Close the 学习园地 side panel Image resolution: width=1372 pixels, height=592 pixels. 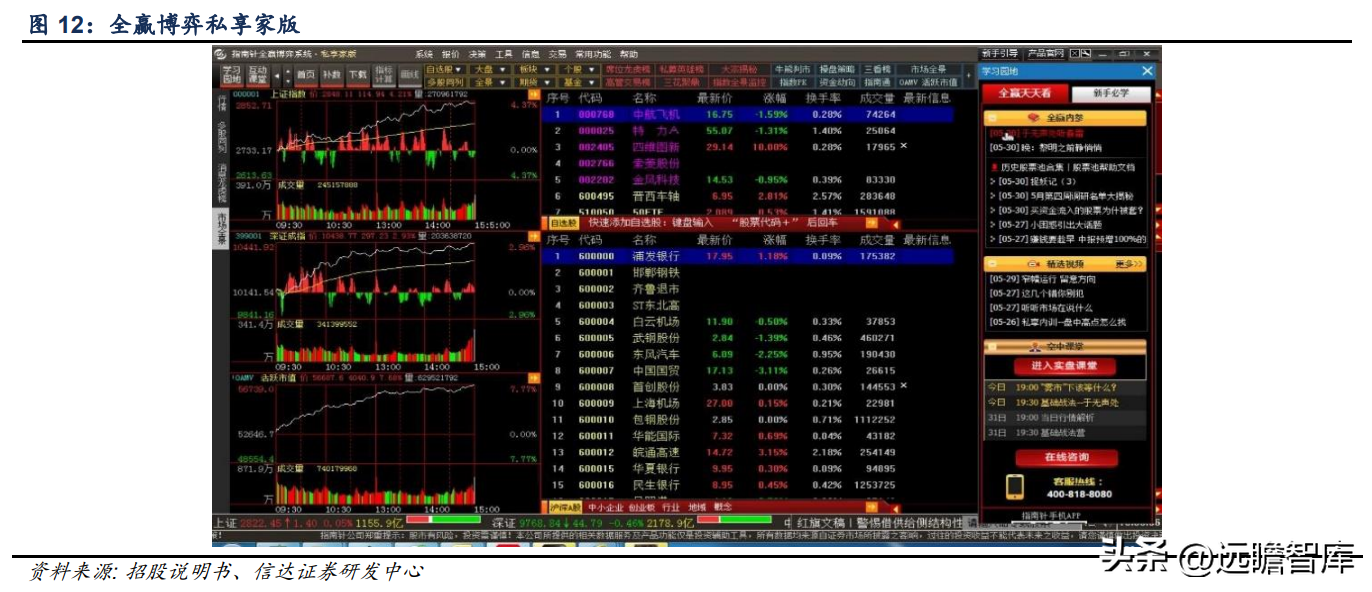pos(1147,71)
